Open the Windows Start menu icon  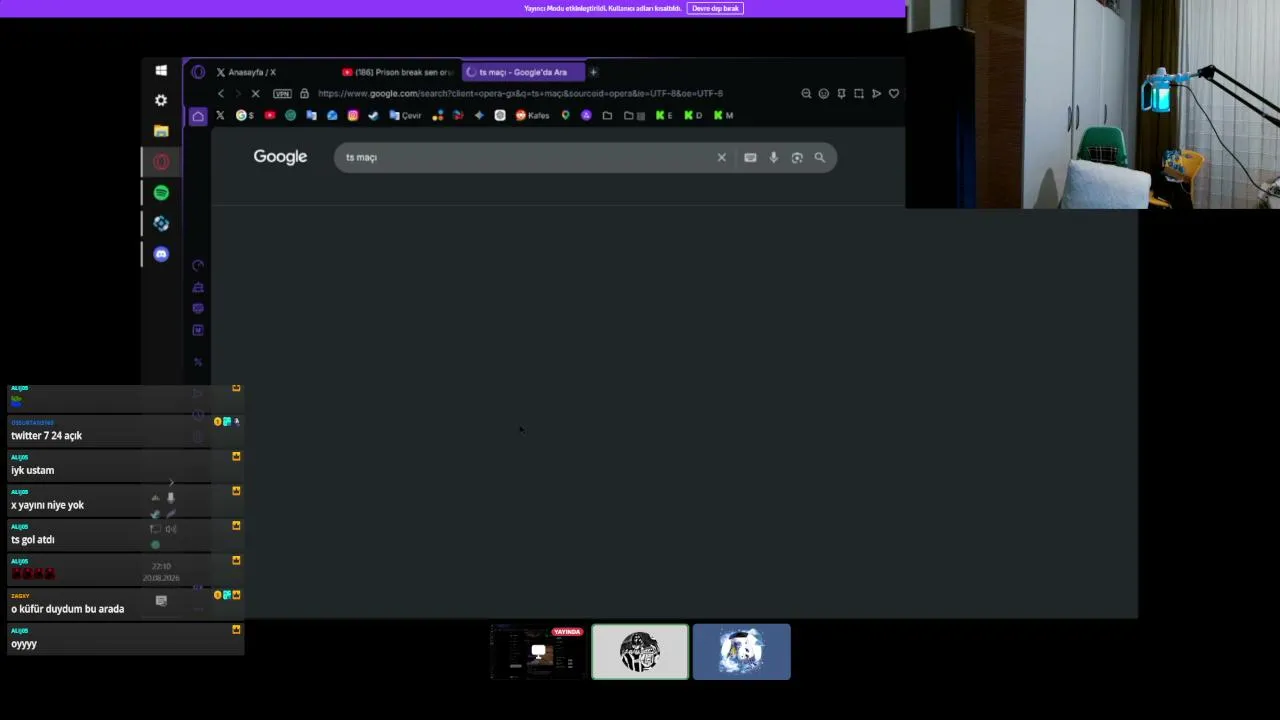coord(161,70)
